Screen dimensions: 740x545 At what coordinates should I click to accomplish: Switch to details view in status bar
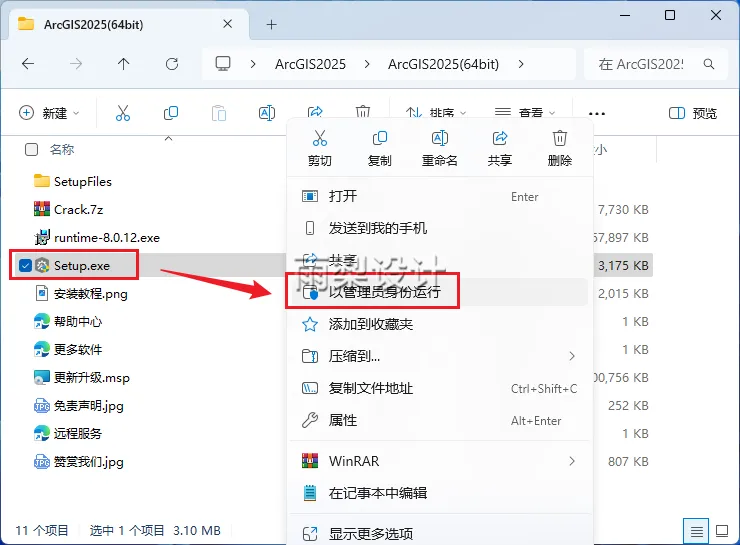click(696, 531)
